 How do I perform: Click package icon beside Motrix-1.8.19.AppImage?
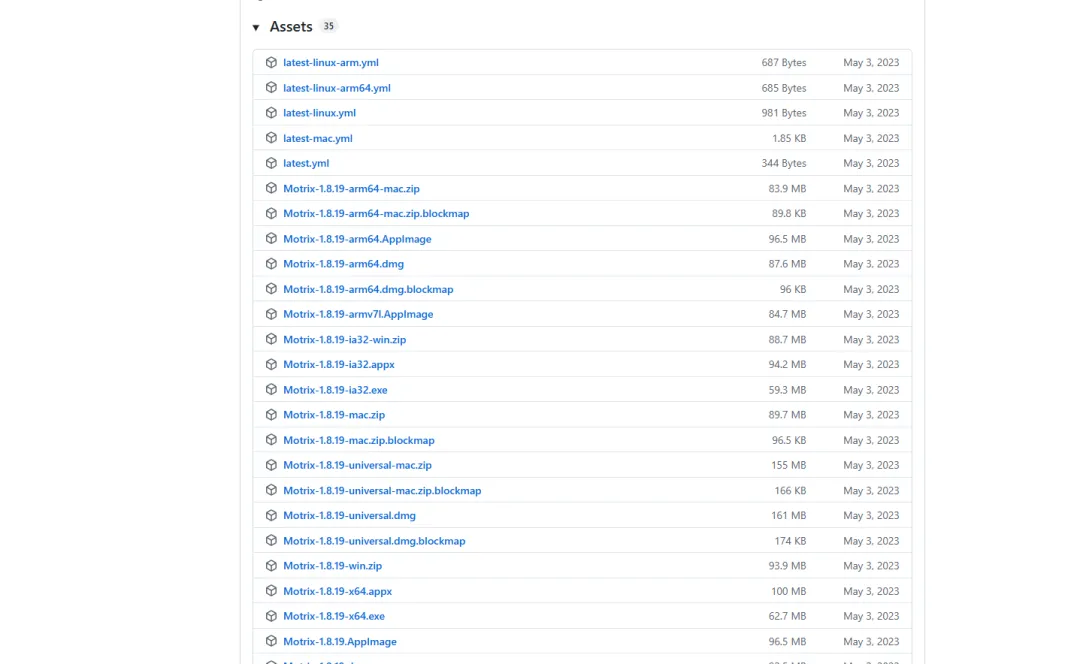point(271,641)
